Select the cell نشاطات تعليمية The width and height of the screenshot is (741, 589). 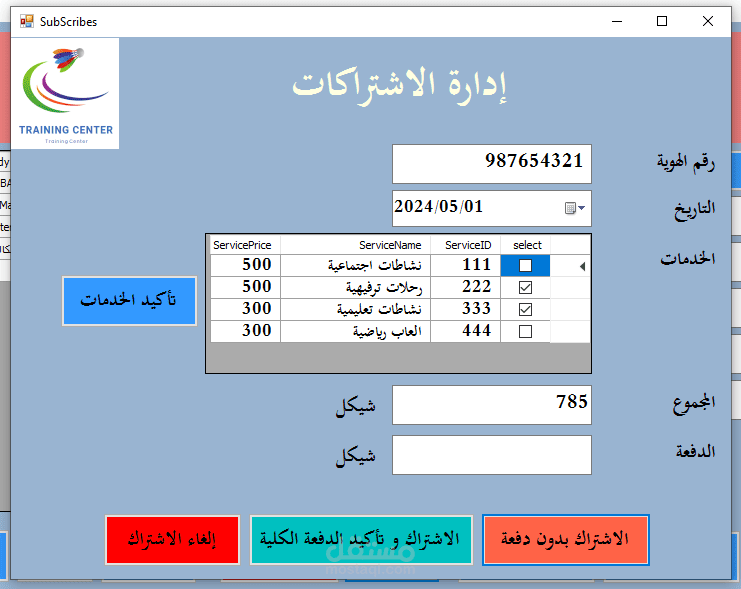pos(355,310)
